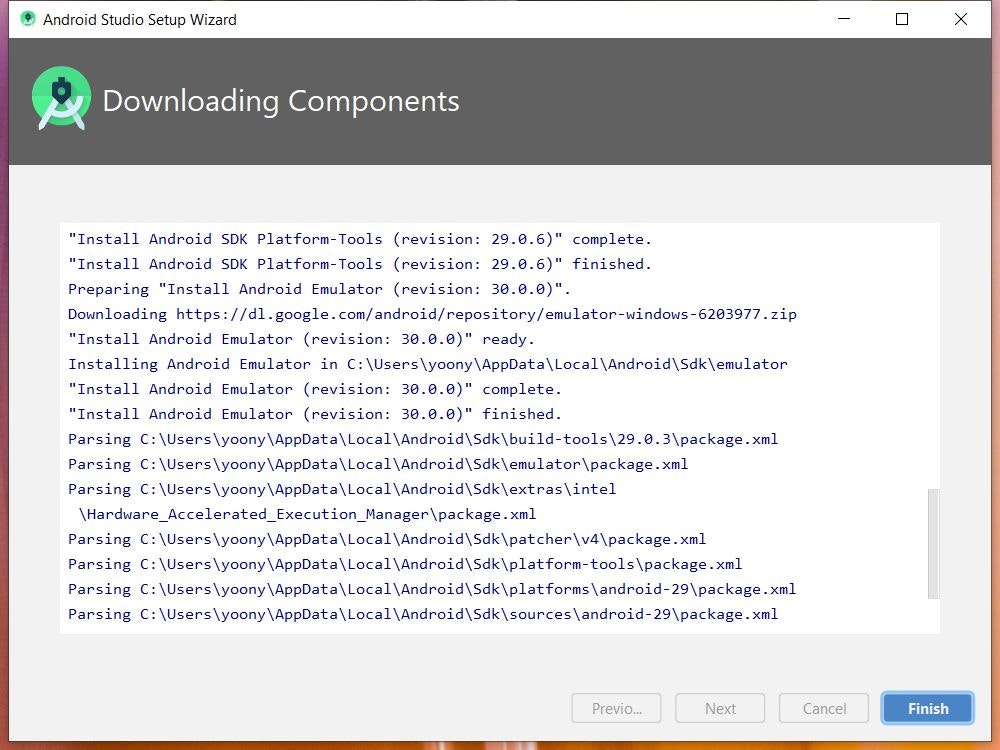This screenshot has width=1000, height=750.
Task: Click the Previous button
Action: [x=617, y=709]
